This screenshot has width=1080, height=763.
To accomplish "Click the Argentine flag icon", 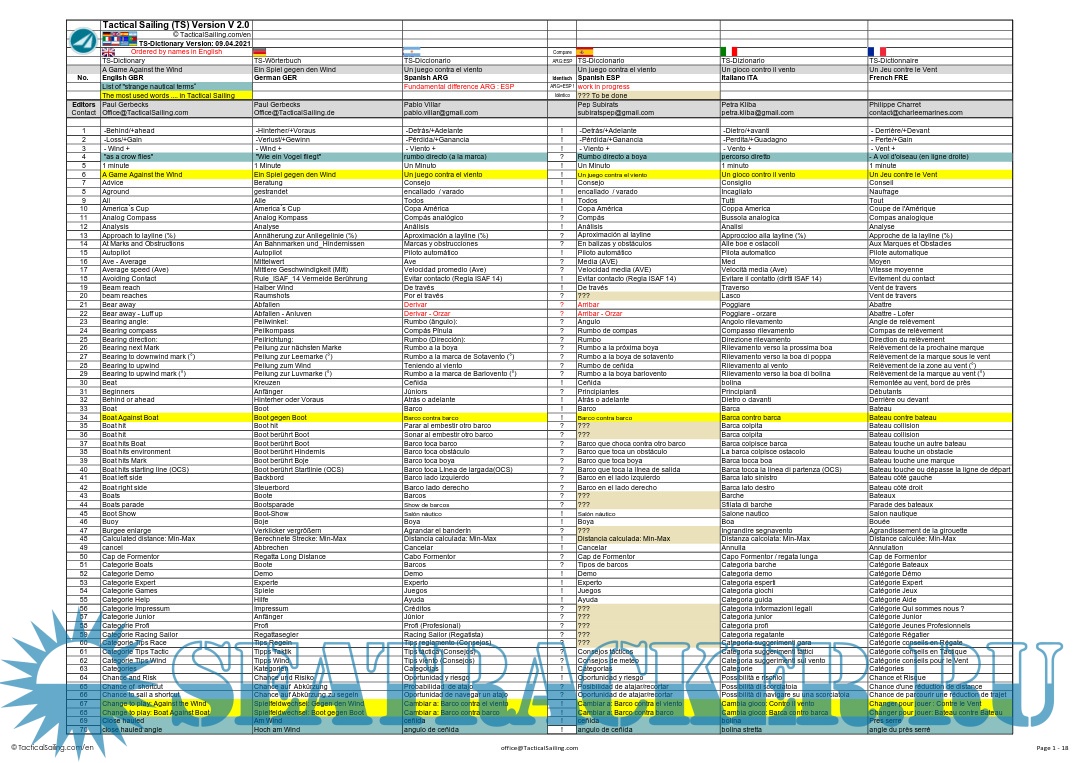I will tap(411, 51).
